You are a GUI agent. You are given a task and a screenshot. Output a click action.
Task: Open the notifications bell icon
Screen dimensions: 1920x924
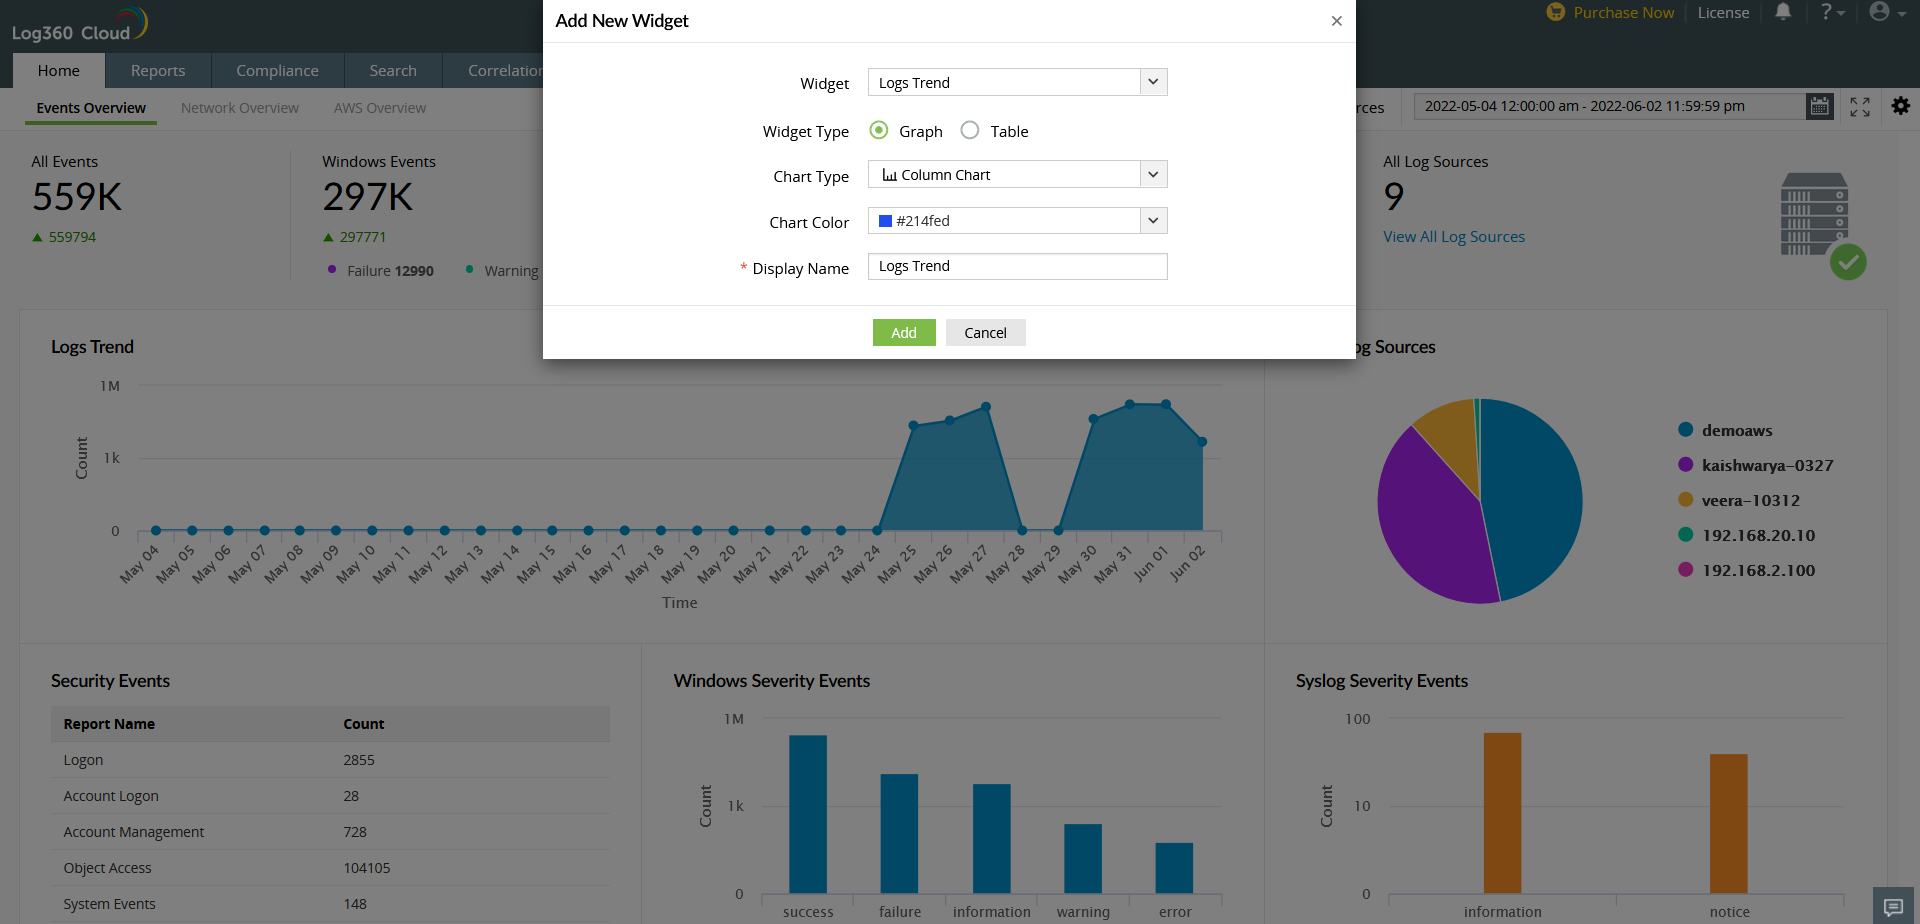click(1783, 12)
